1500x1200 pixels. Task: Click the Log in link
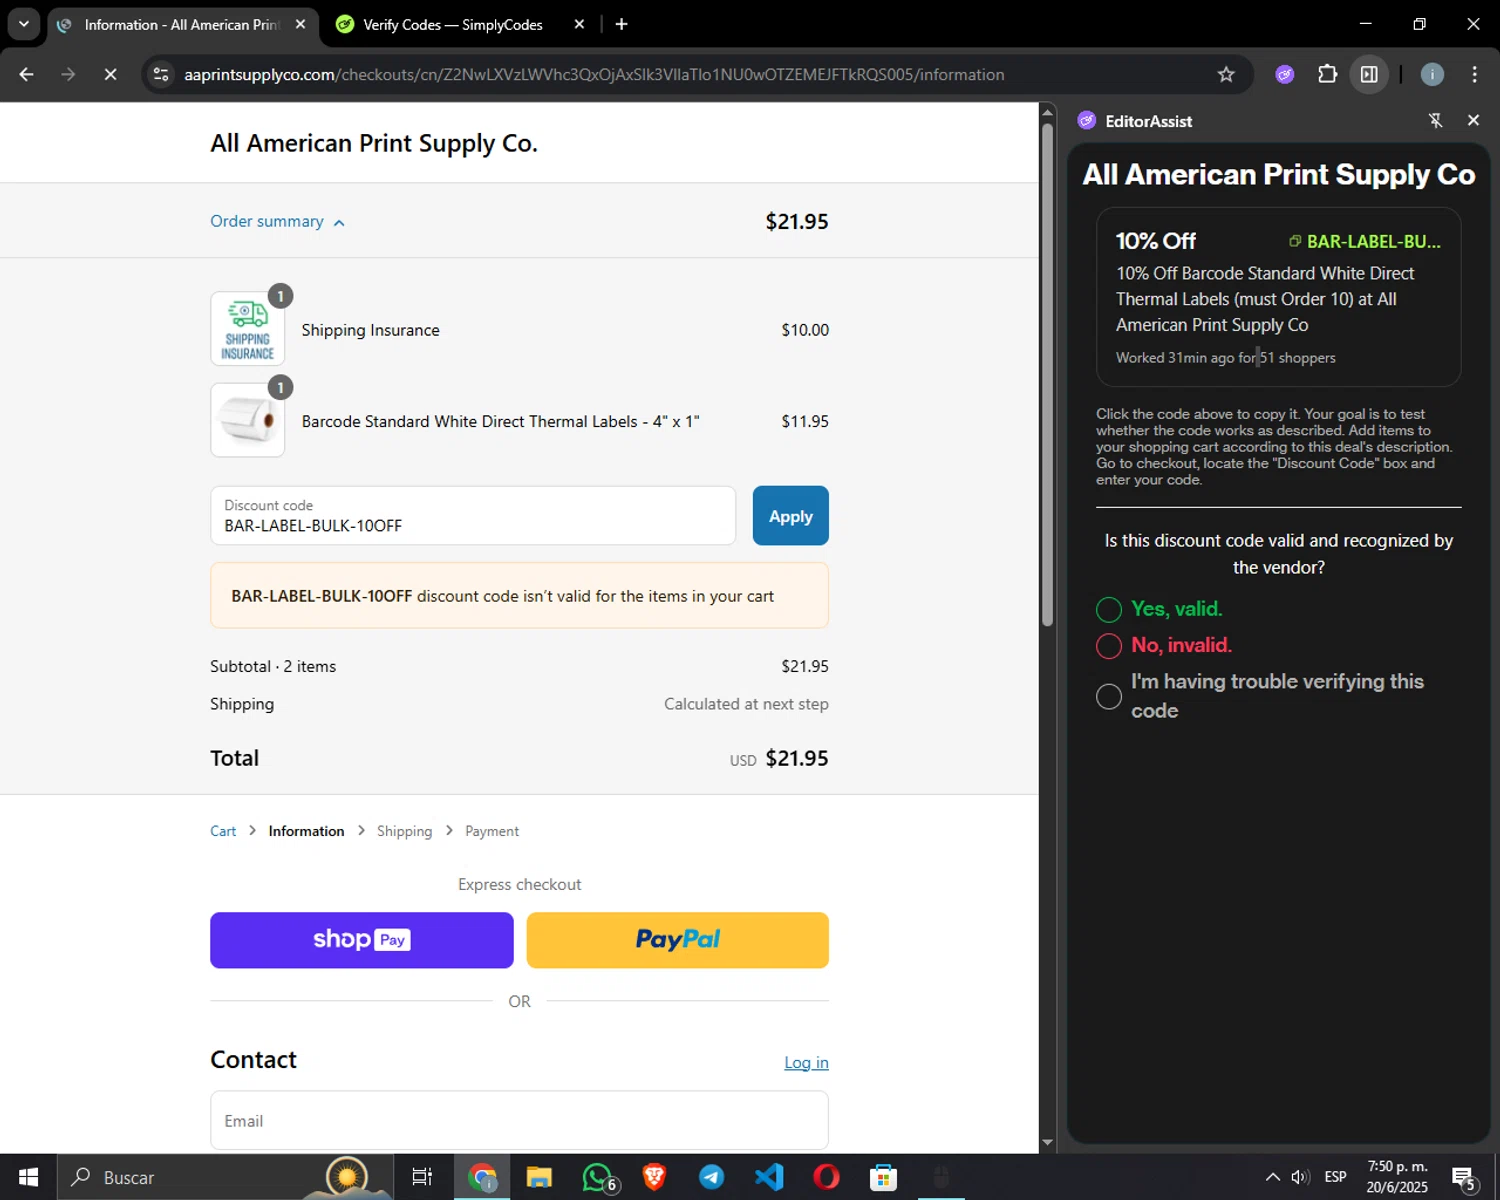(x=806, y=1062)
